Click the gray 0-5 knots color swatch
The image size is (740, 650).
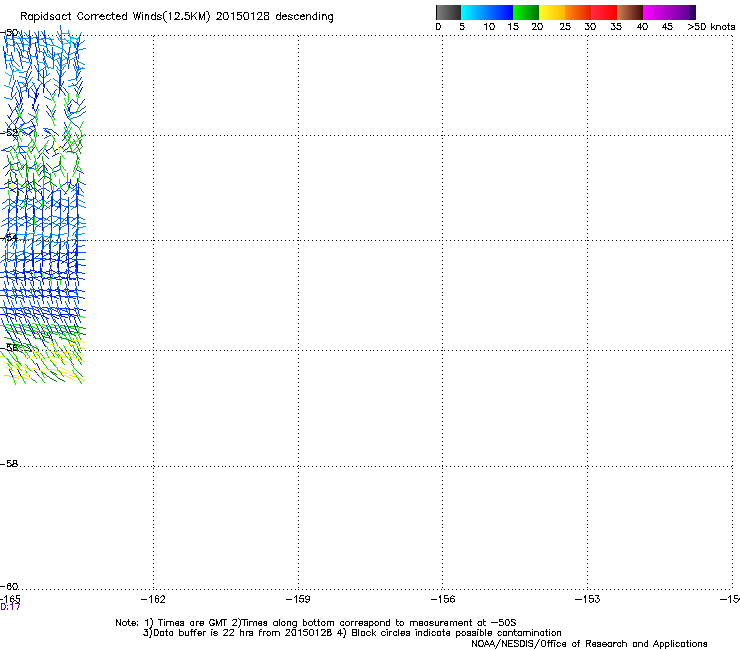[x=448, y=12]
